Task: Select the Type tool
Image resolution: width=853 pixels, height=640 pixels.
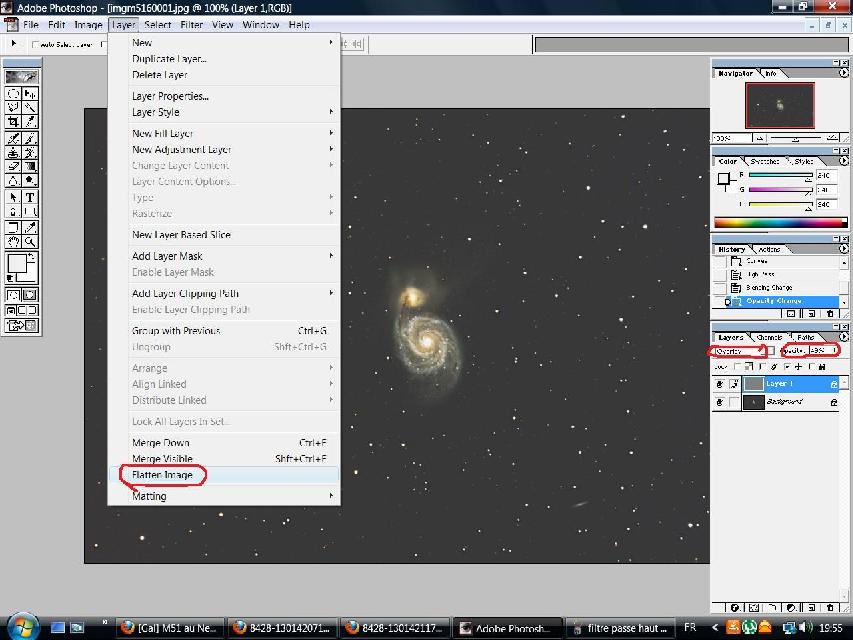Action: pos(30,197)
